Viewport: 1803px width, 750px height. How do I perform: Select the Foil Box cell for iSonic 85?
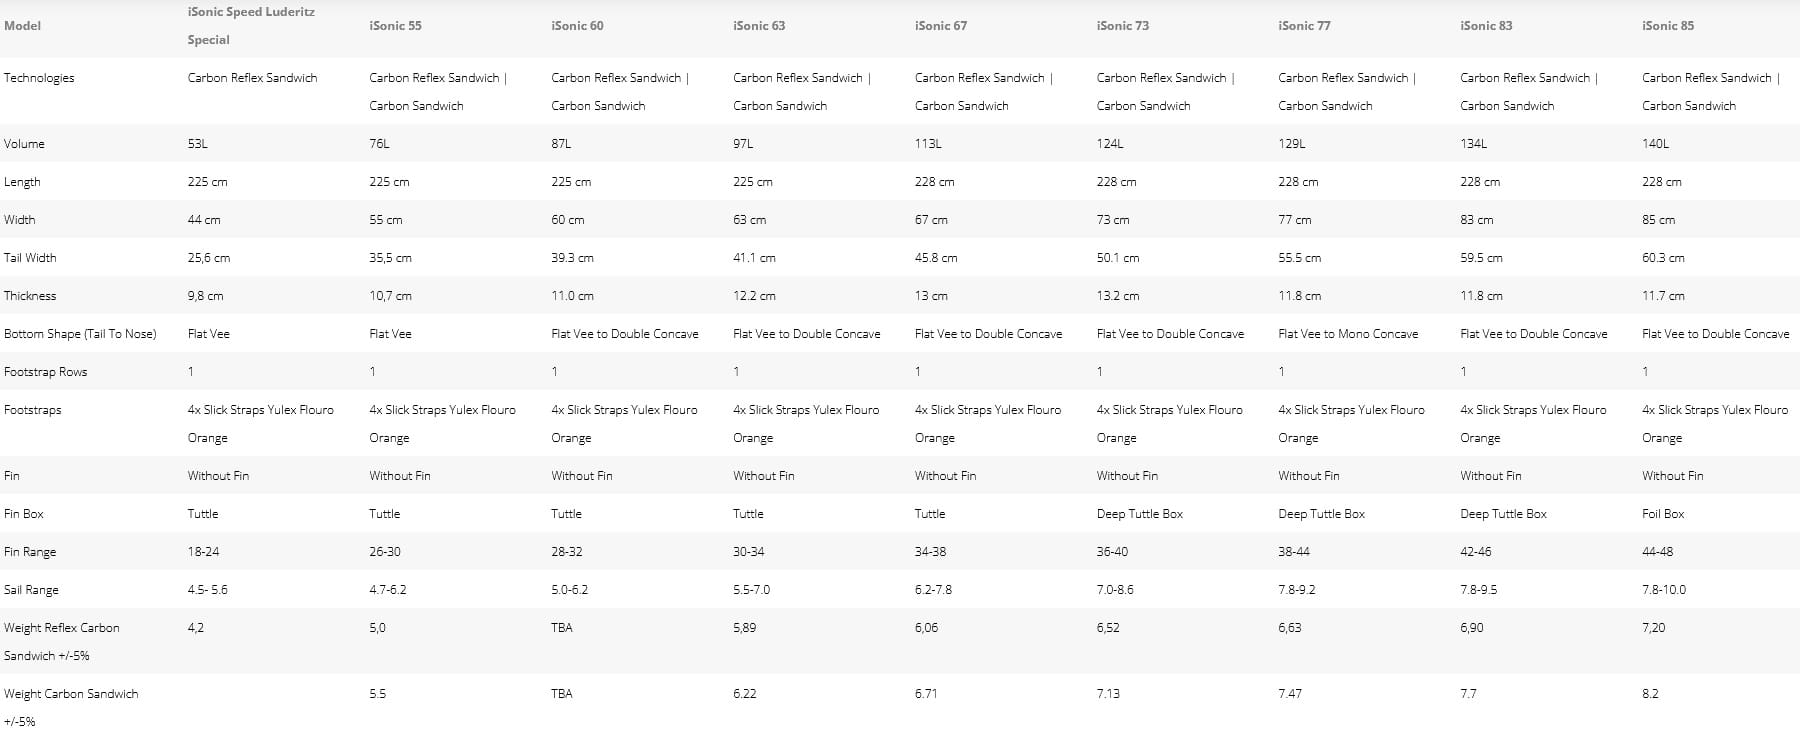1662,514
